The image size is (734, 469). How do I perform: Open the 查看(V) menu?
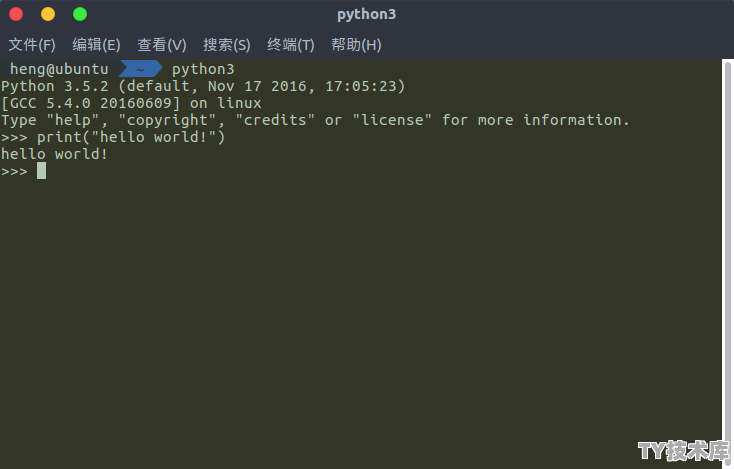(162, 45)
